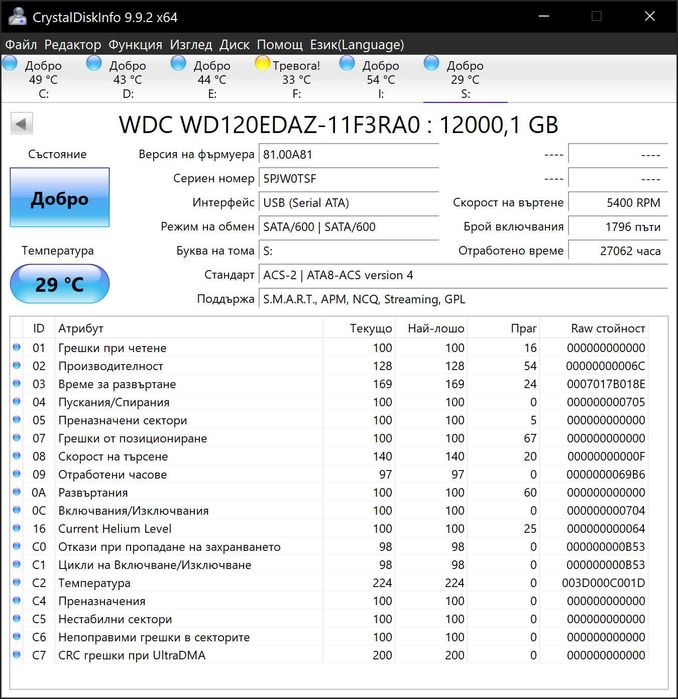Click the Най-лошо column header
Viewport: 678px width, 699px height.
pyautogui.click(x=431, y=329)
